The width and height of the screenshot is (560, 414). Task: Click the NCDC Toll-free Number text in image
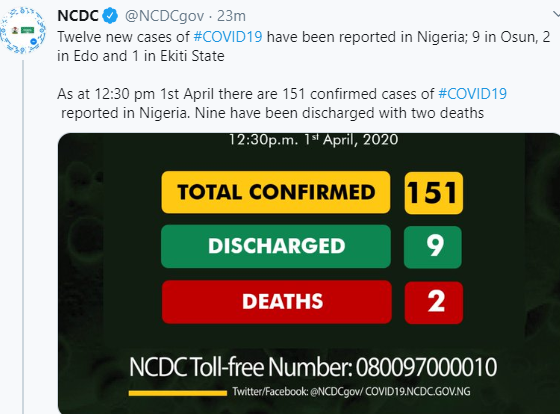click(x=313, y=367)
